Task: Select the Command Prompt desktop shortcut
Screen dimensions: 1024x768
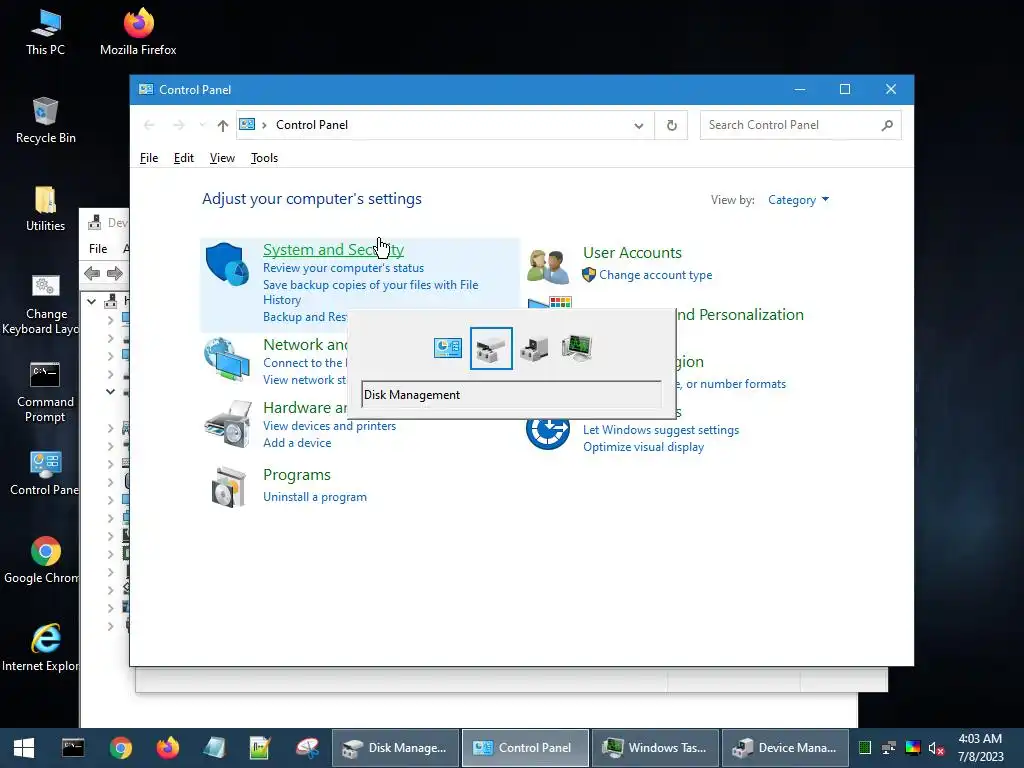Action: [45, 392]
